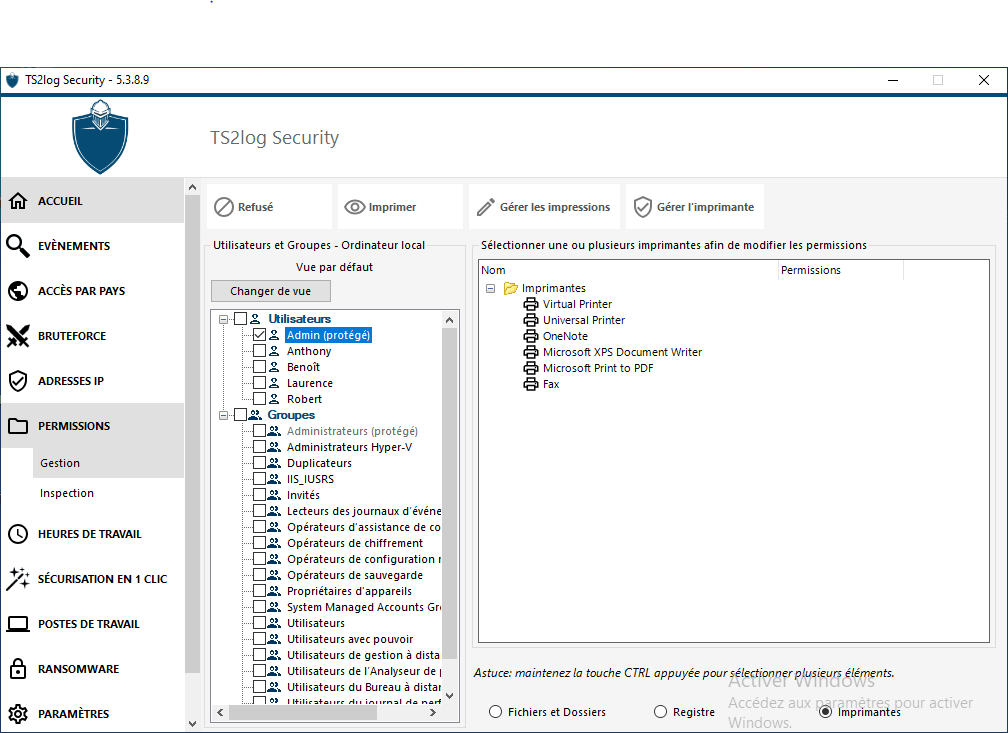This screenshot has width=1008, height=733.
Task: Click the Postes de travail laptop icon
Action: tap(18, 624)
